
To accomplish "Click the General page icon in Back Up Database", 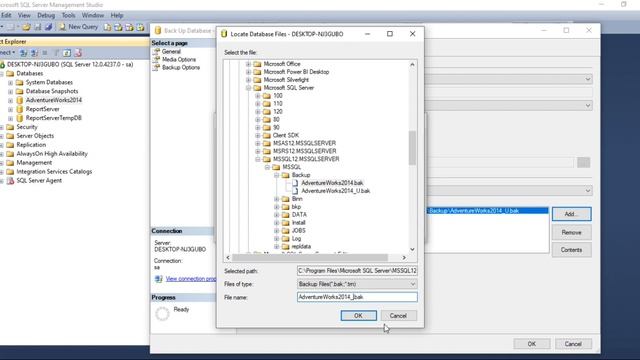I will pos(156,51).
